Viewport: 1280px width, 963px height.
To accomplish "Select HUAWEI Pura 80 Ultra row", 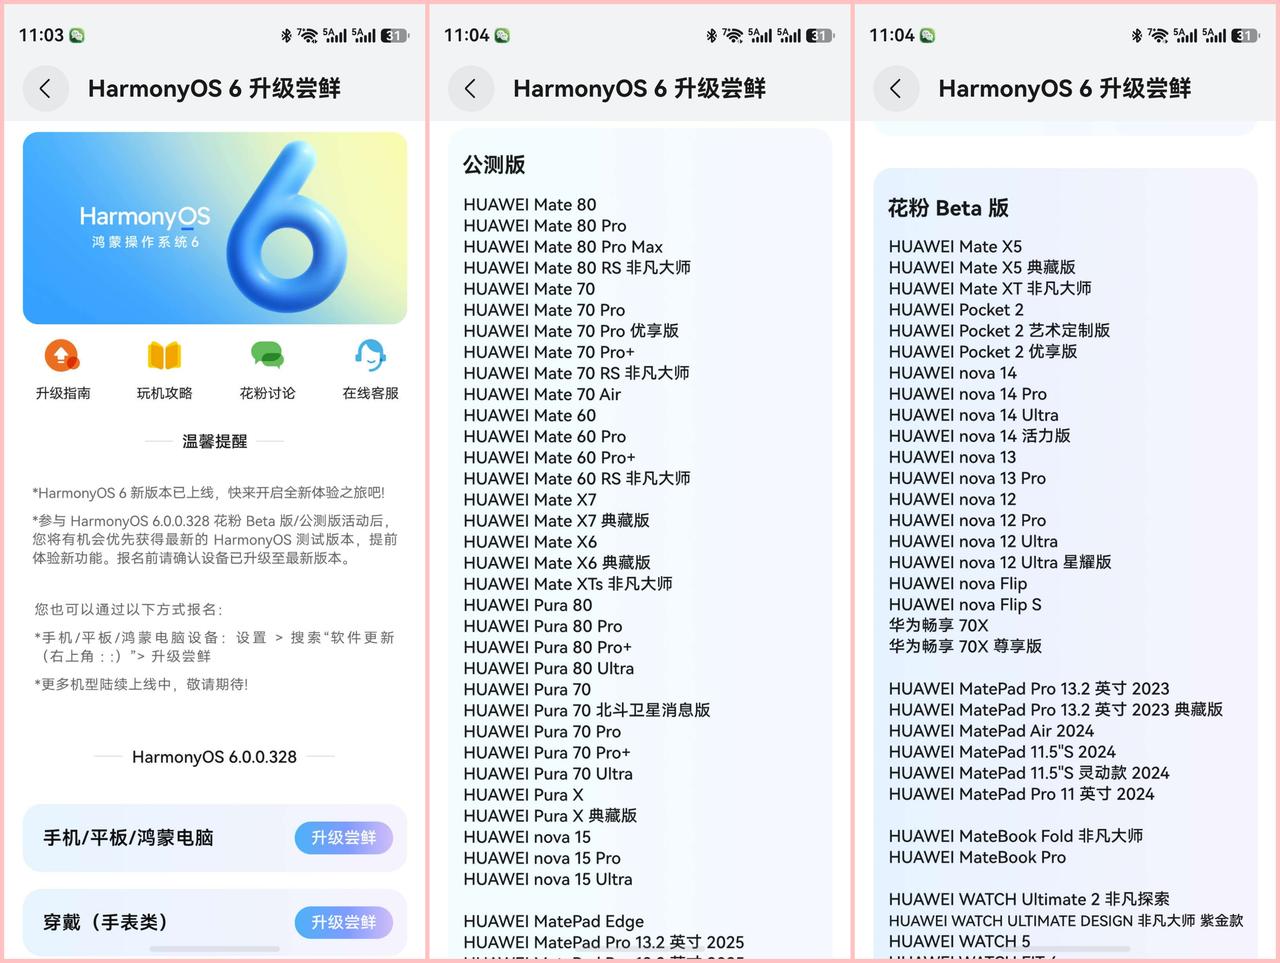I will (x=548, y=668).
